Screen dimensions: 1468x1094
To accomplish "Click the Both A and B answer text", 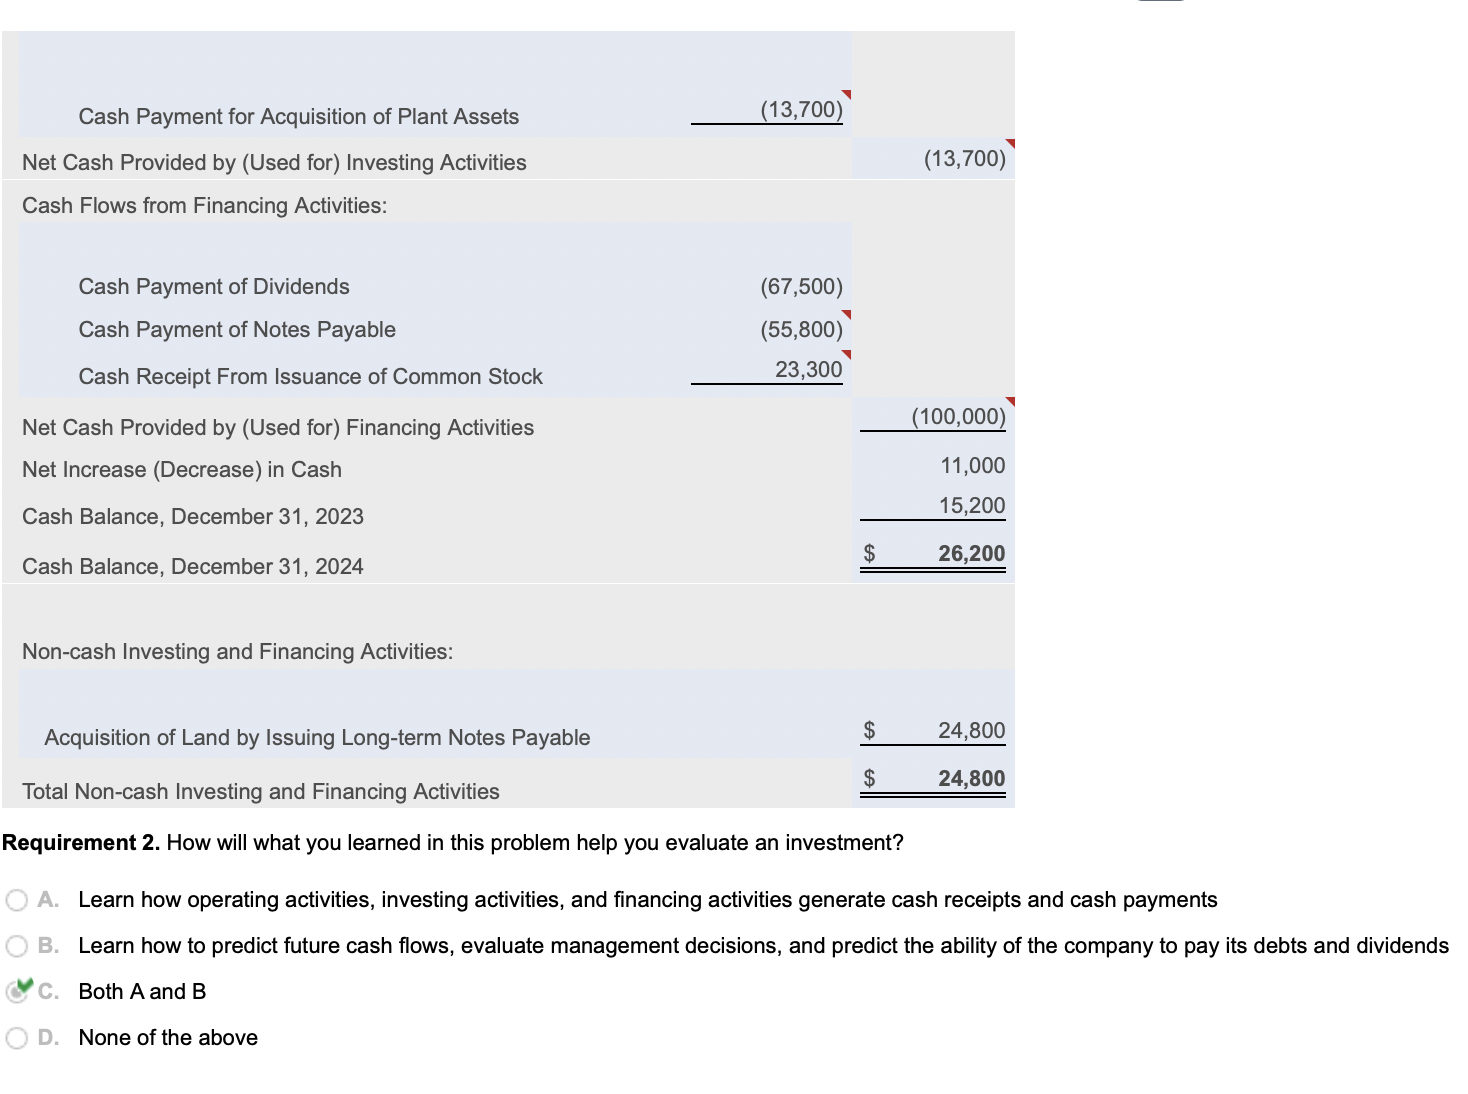I will pos(141,991).
